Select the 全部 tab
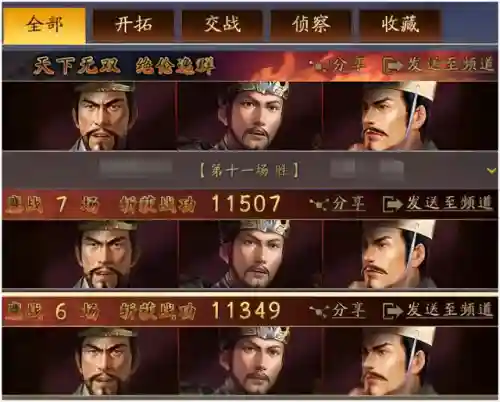The height and width of the screenshot is (402, 500). click(x=44, y=26)
